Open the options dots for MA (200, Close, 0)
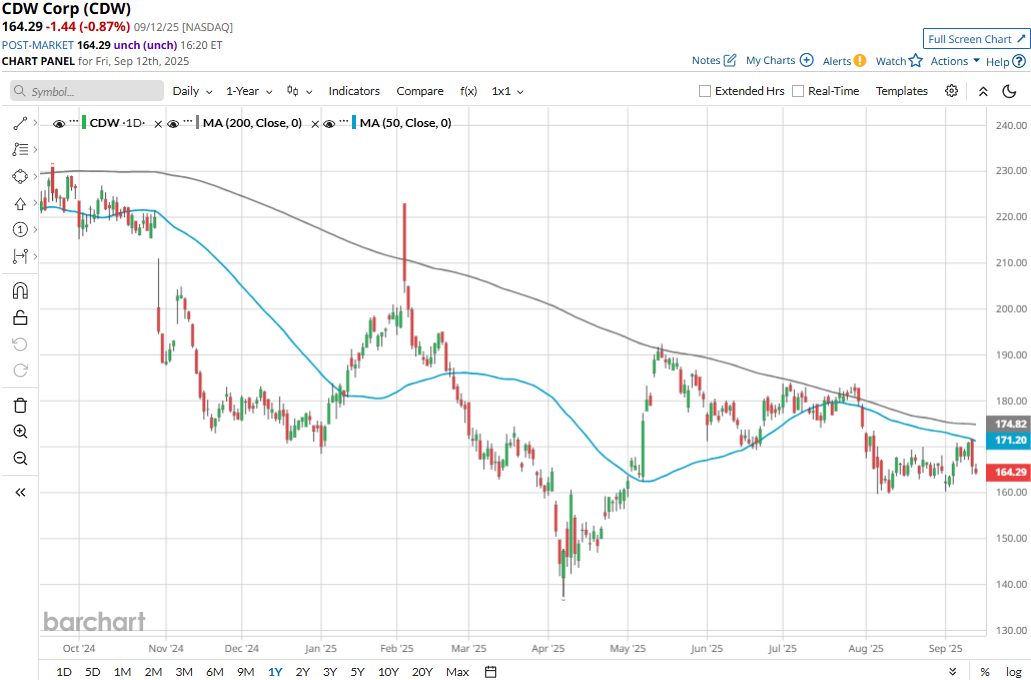Image resolution: width=1031 pixels, height=680 pixels. coord(188,122)
